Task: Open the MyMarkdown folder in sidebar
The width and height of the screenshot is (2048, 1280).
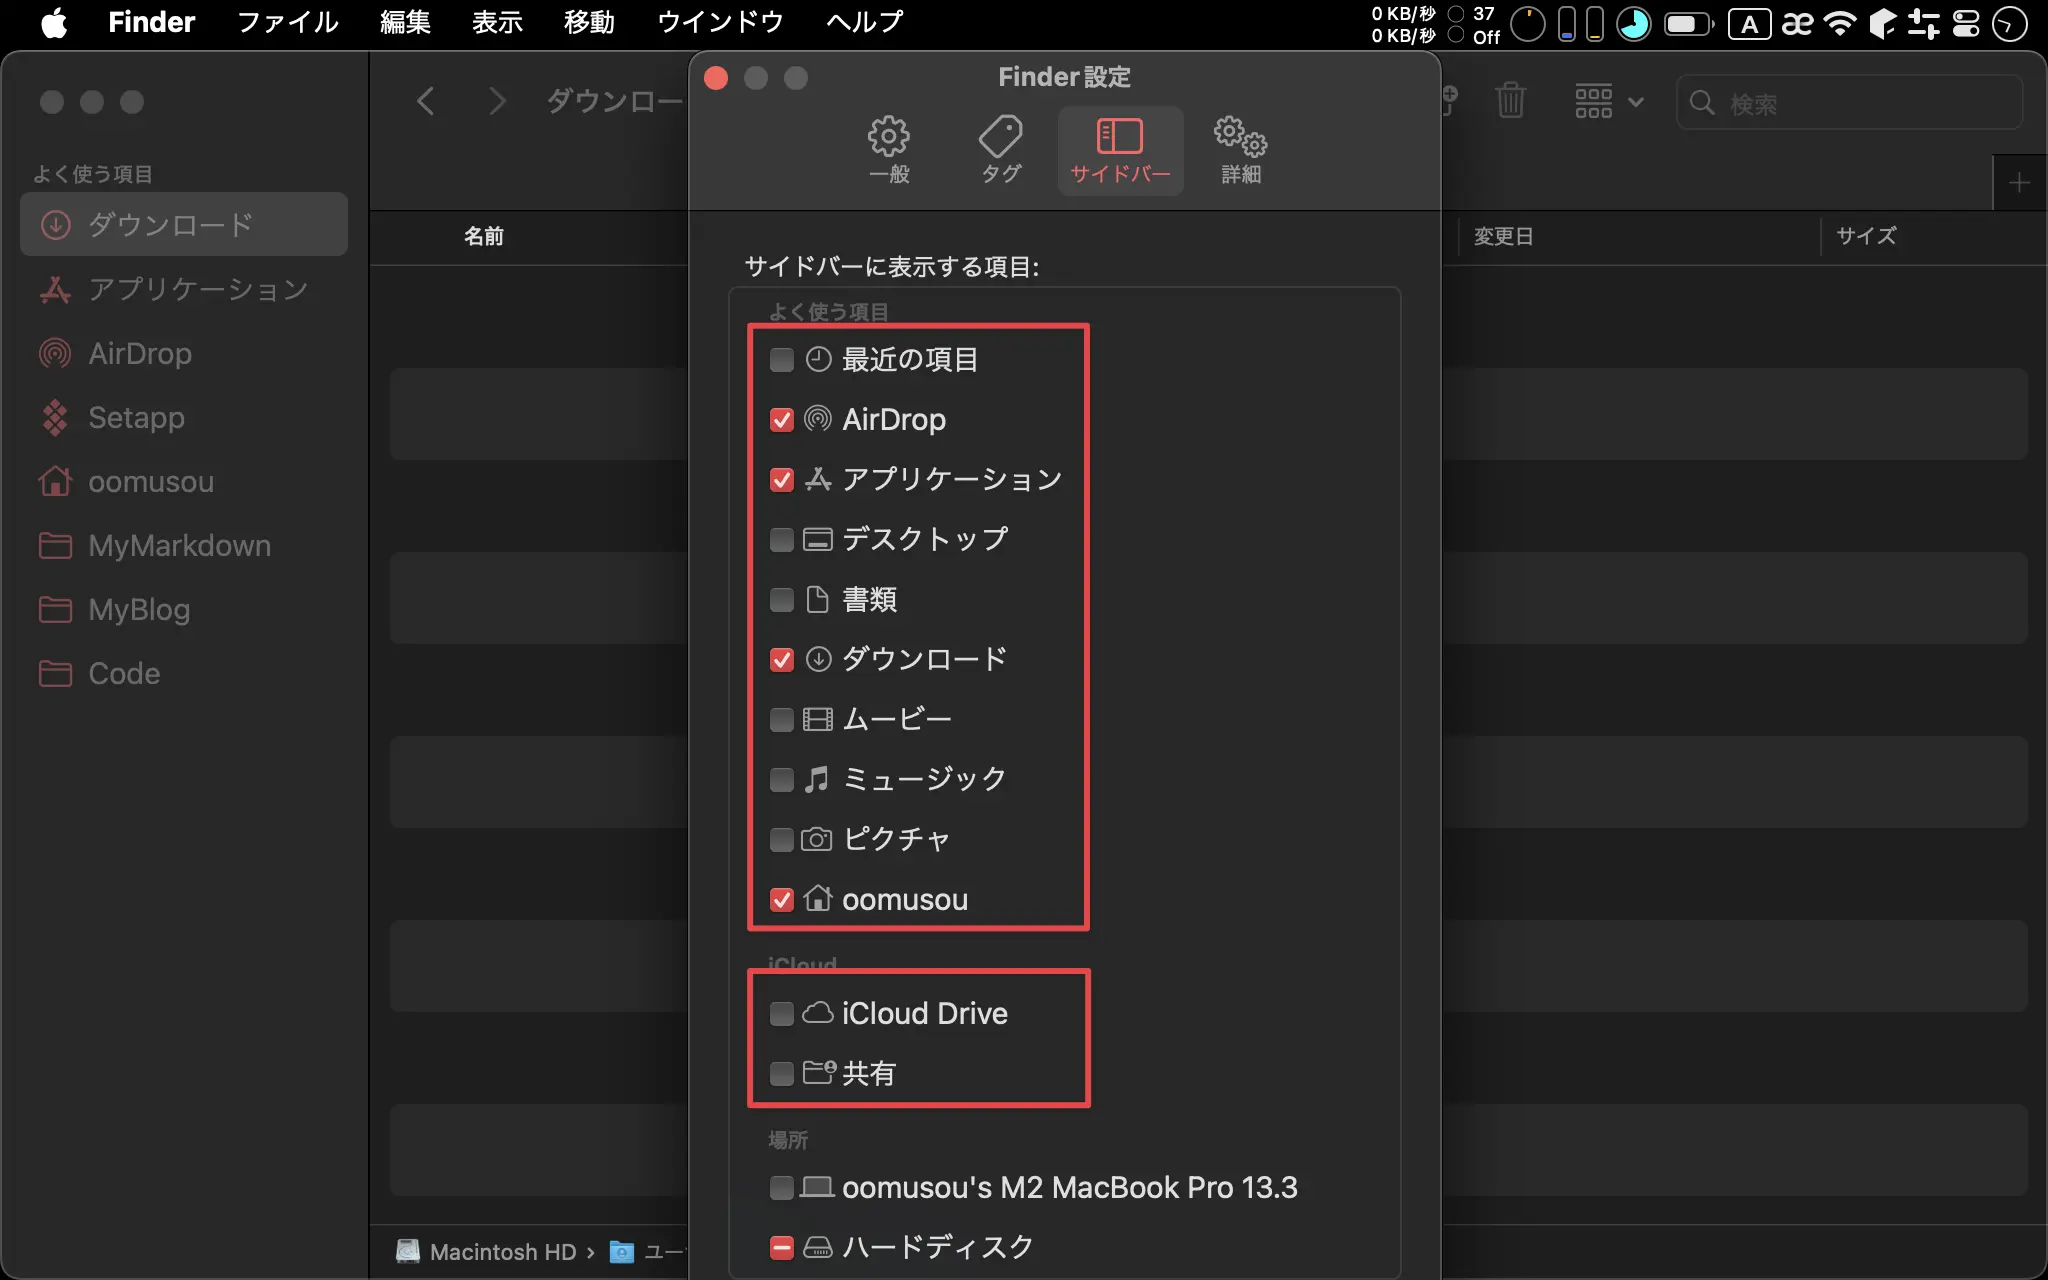Action: tap(184, 545)
